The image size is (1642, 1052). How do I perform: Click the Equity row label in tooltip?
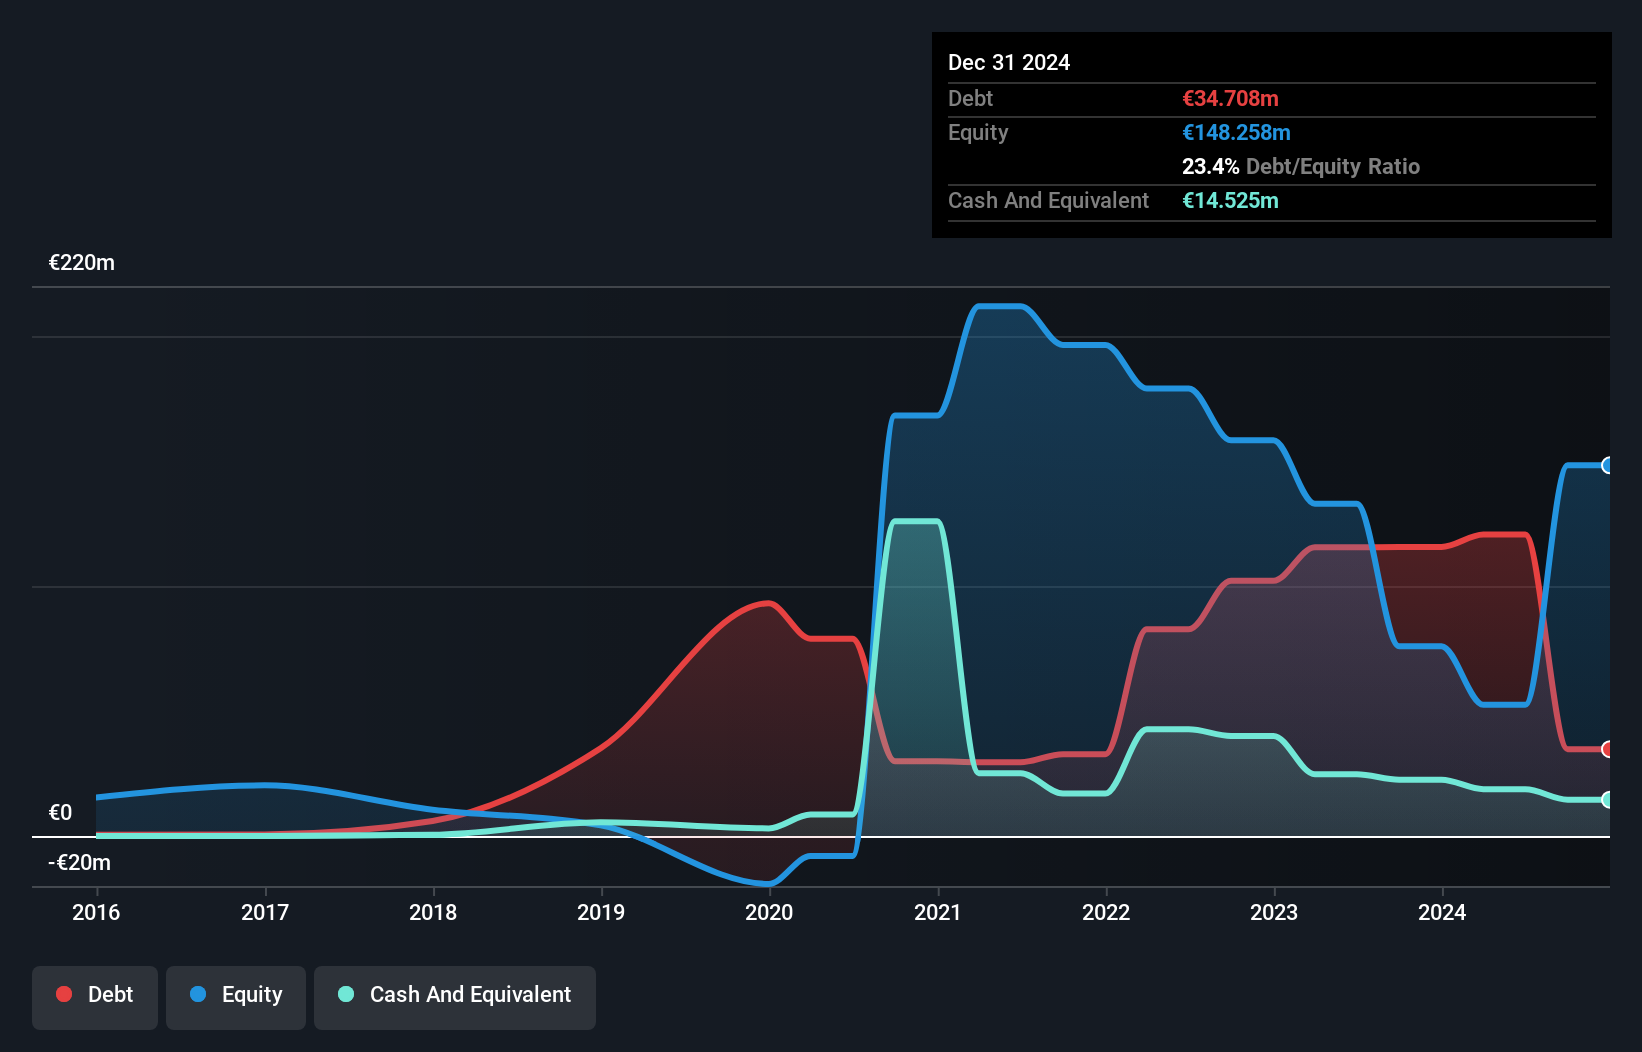(978, 132)
